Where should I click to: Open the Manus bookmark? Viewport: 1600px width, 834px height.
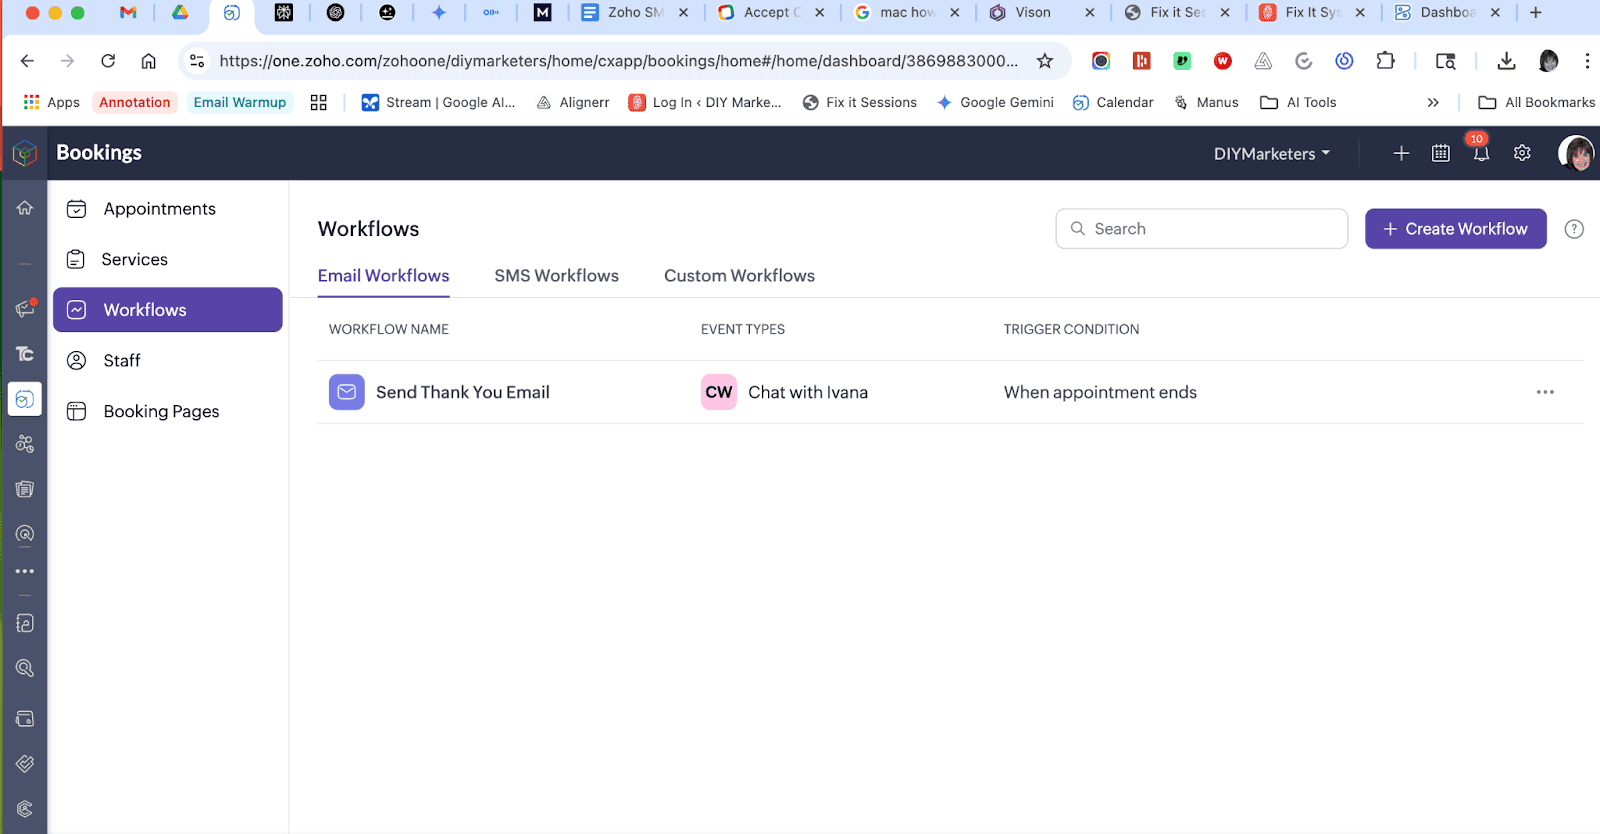coord(1206,102)
